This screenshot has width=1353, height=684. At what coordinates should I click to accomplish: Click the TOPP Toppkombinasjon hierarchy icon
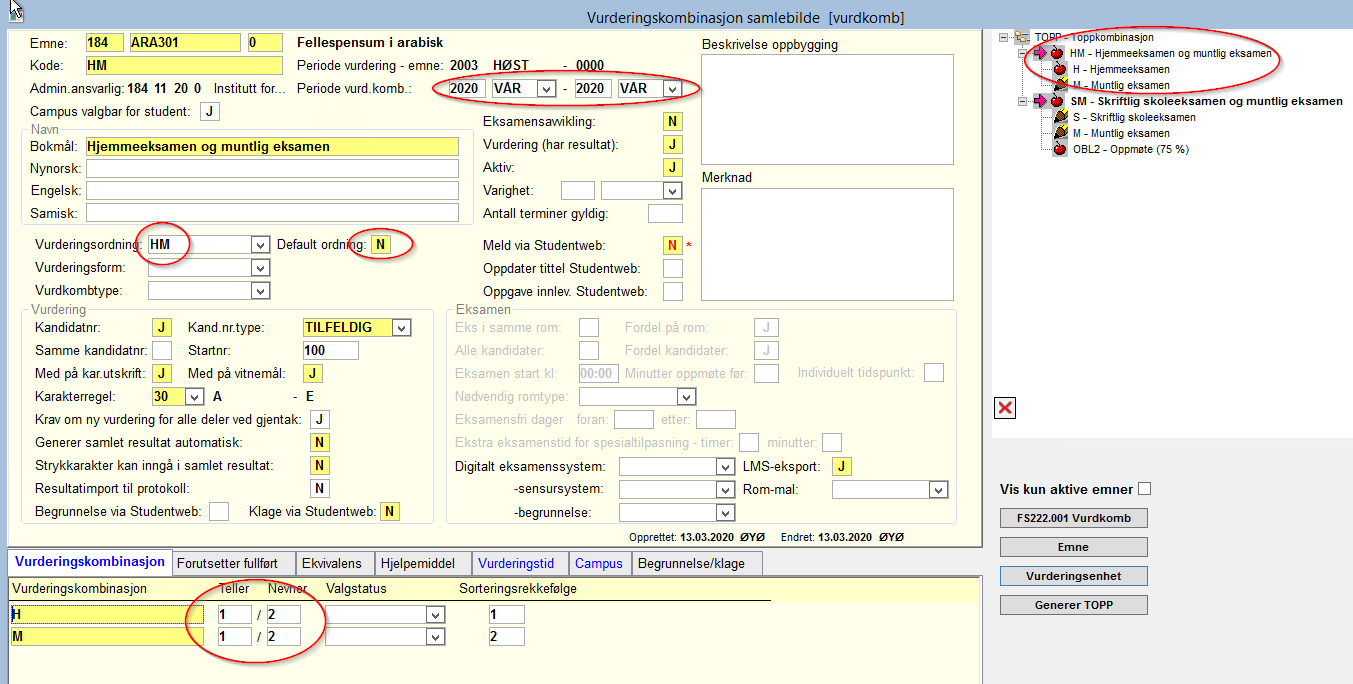pos(1022,37)
